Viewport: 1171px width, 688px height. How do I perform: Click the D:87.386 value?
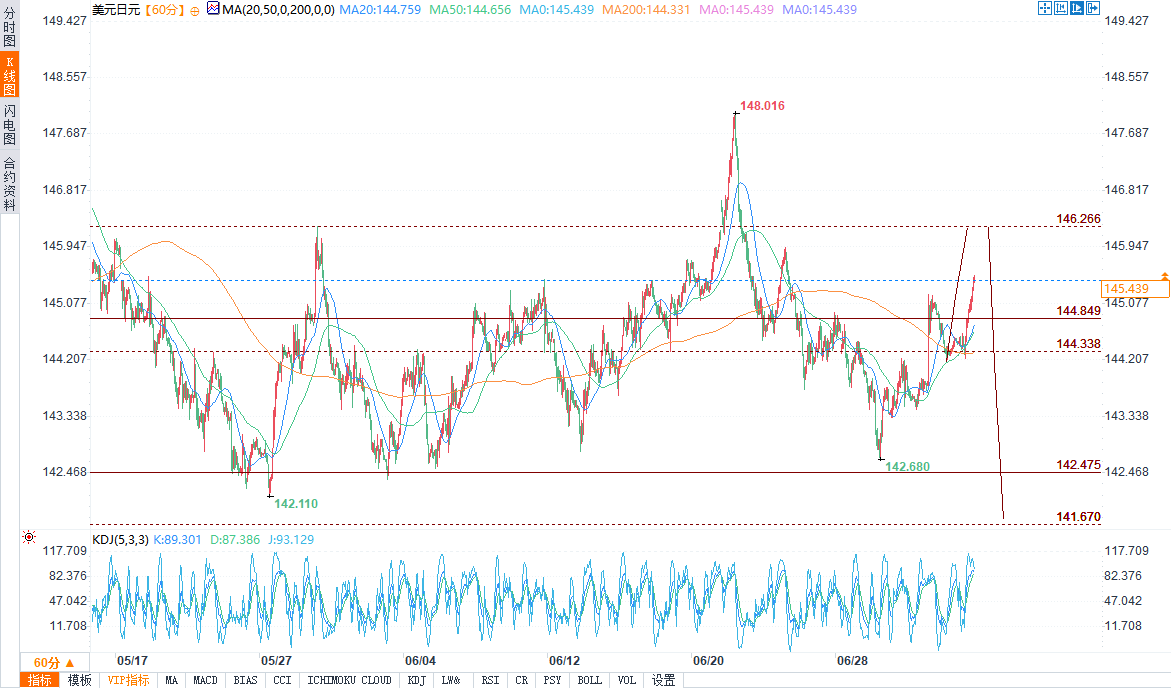[235, 539]
